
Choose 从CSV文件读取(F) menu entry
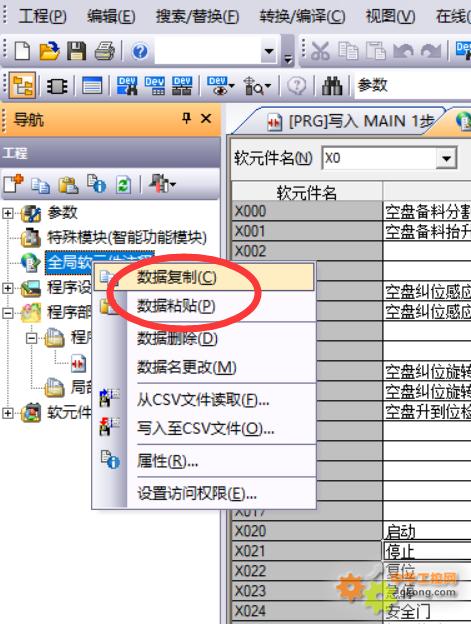click(x=203, y=400)
